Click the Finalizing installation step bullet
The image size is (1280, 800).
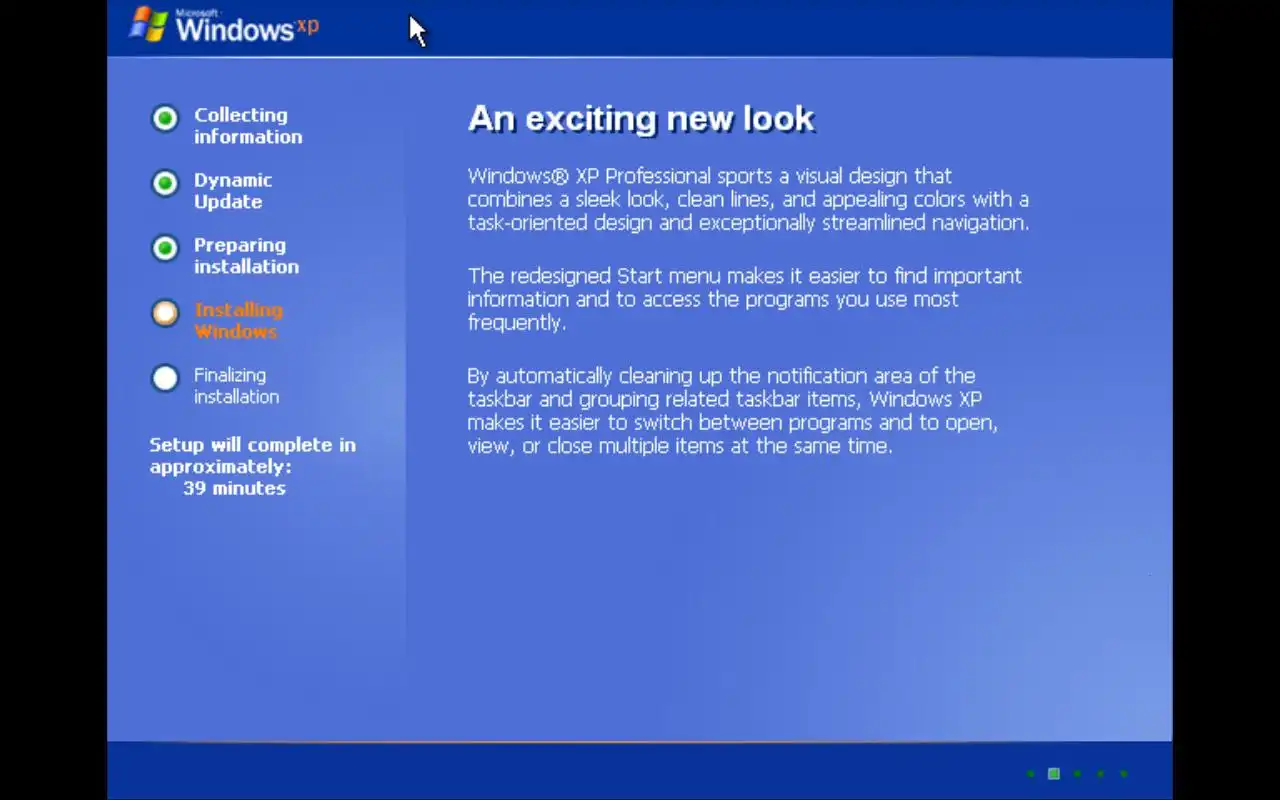[x=165, y=378]
